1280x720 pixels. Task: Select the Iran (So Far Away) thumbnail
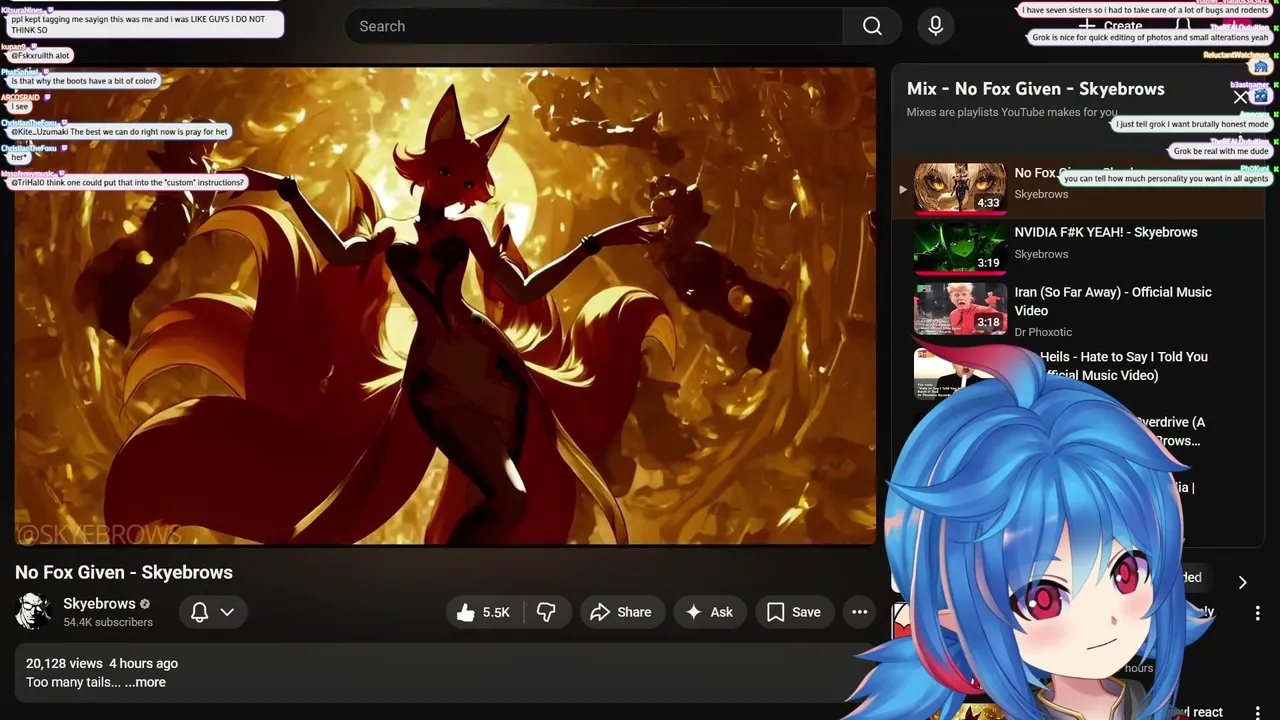[x=960, y=309]
